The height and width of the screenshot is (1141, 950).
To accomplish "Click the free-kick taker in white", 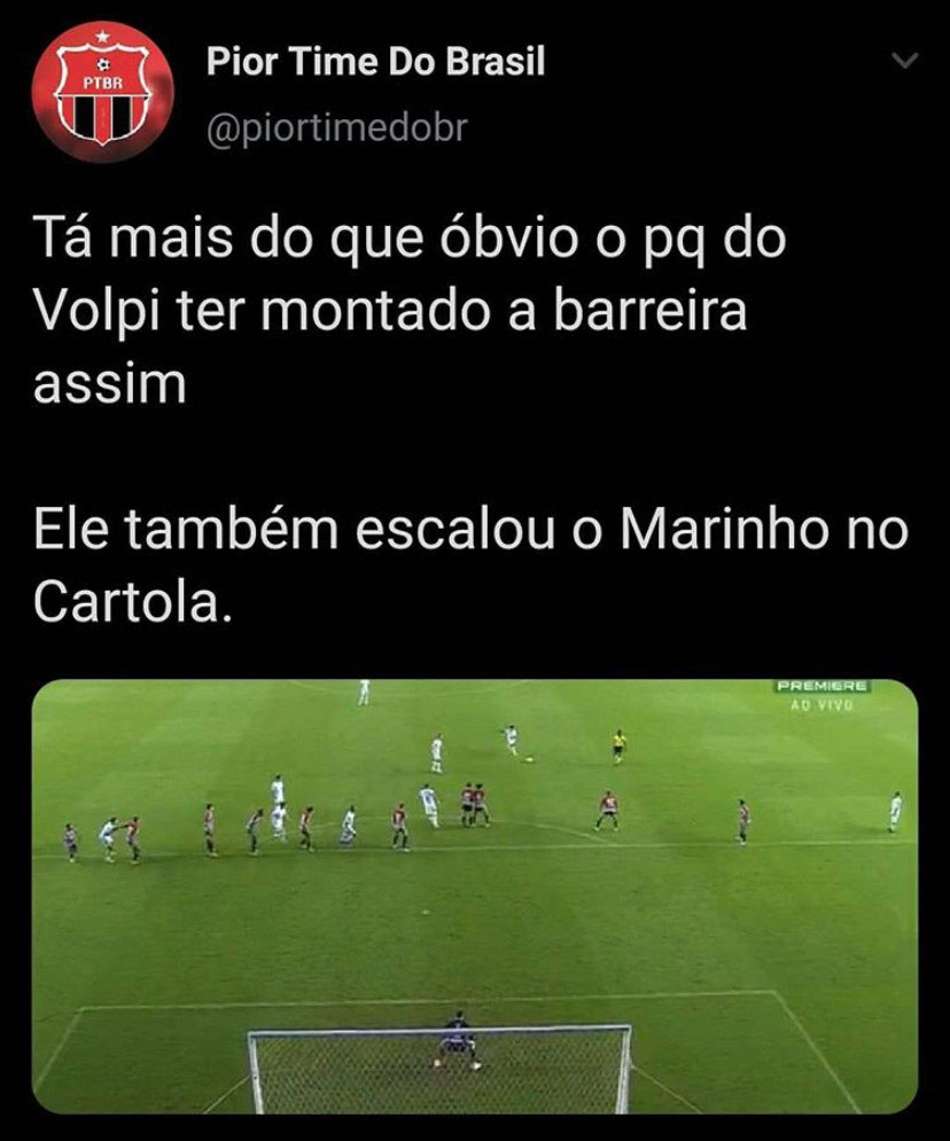I will click(x=513, y=739).
